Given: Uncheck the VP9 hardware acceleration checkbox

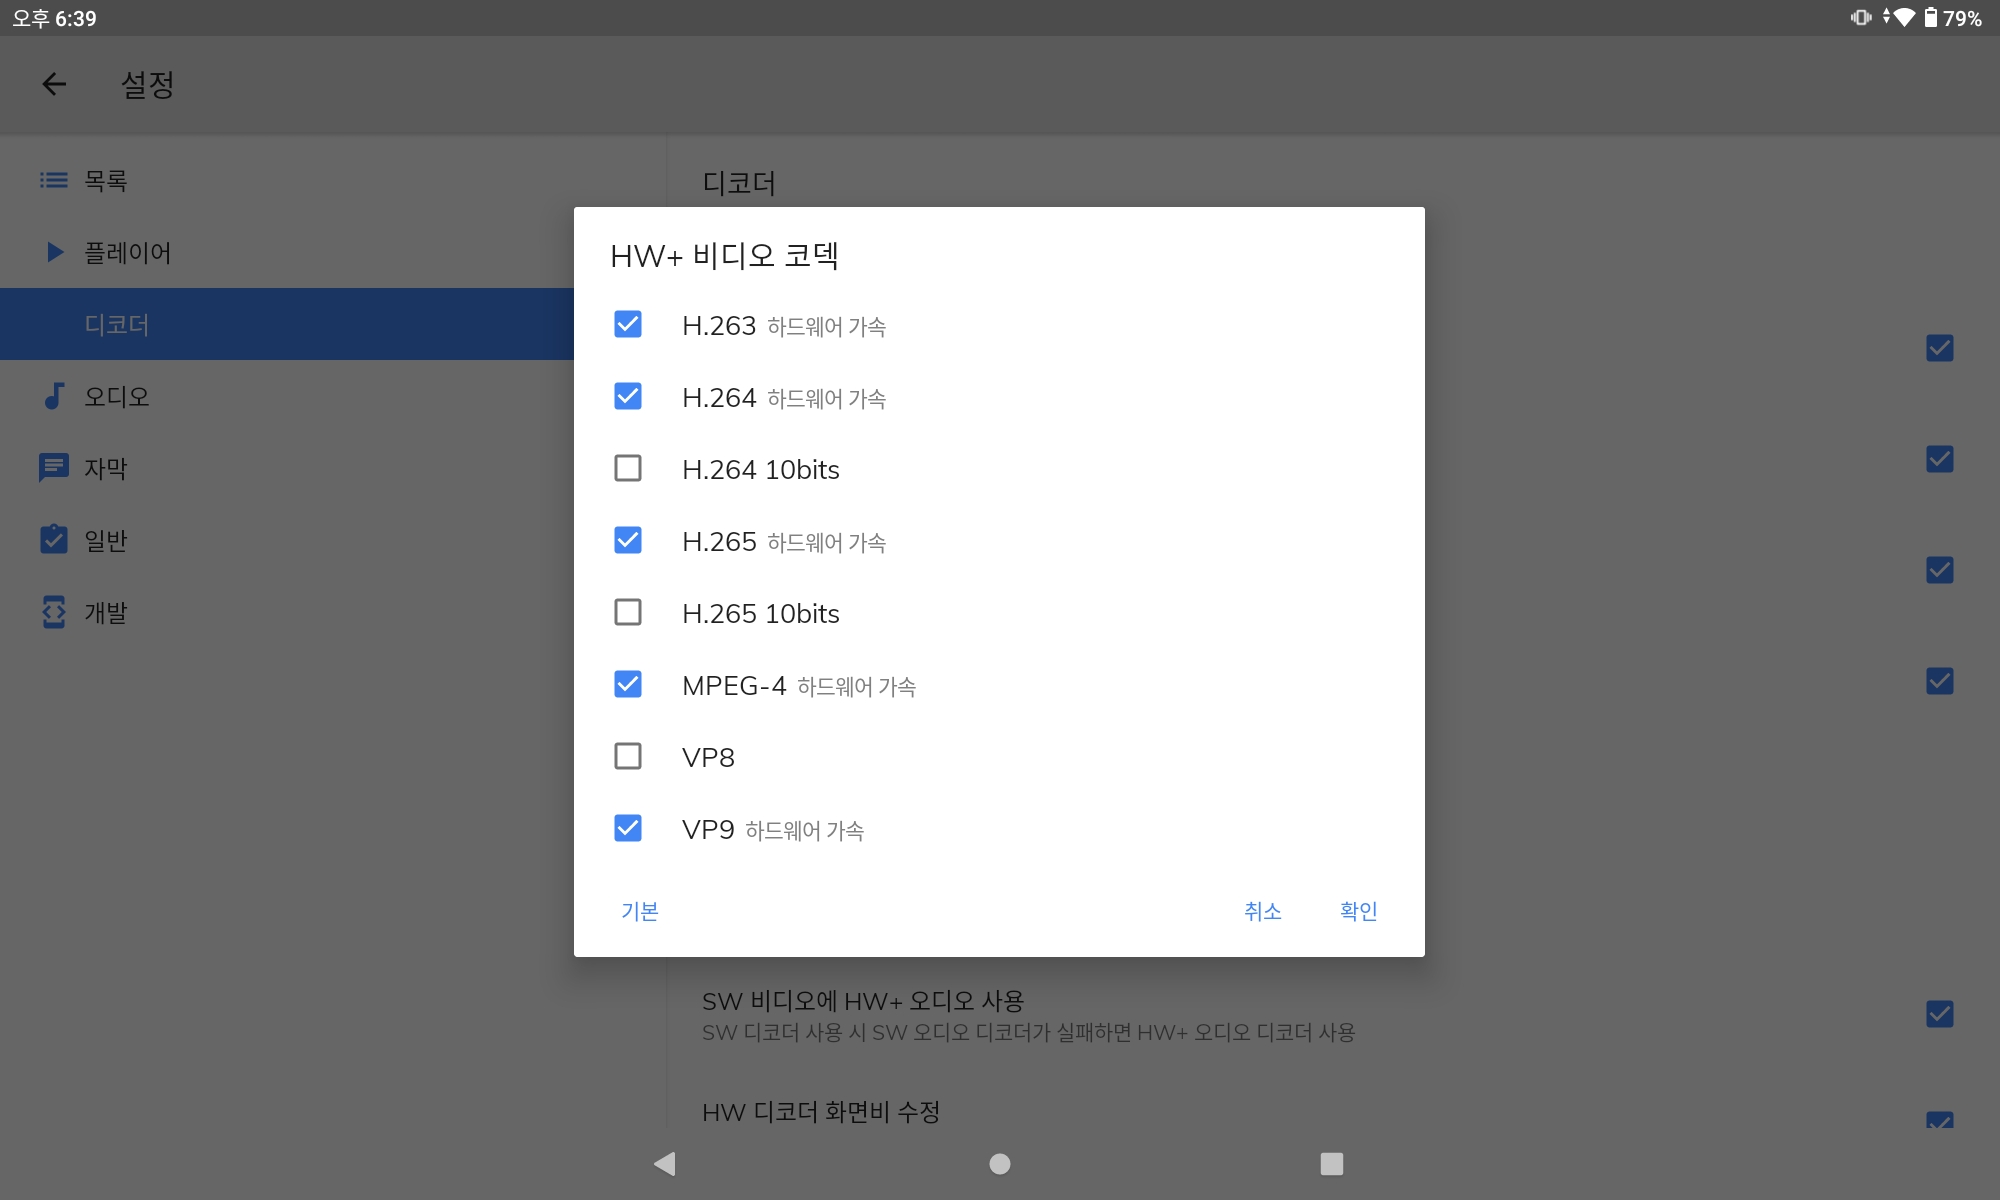Looking at the screenshot, I should [628, 829].
